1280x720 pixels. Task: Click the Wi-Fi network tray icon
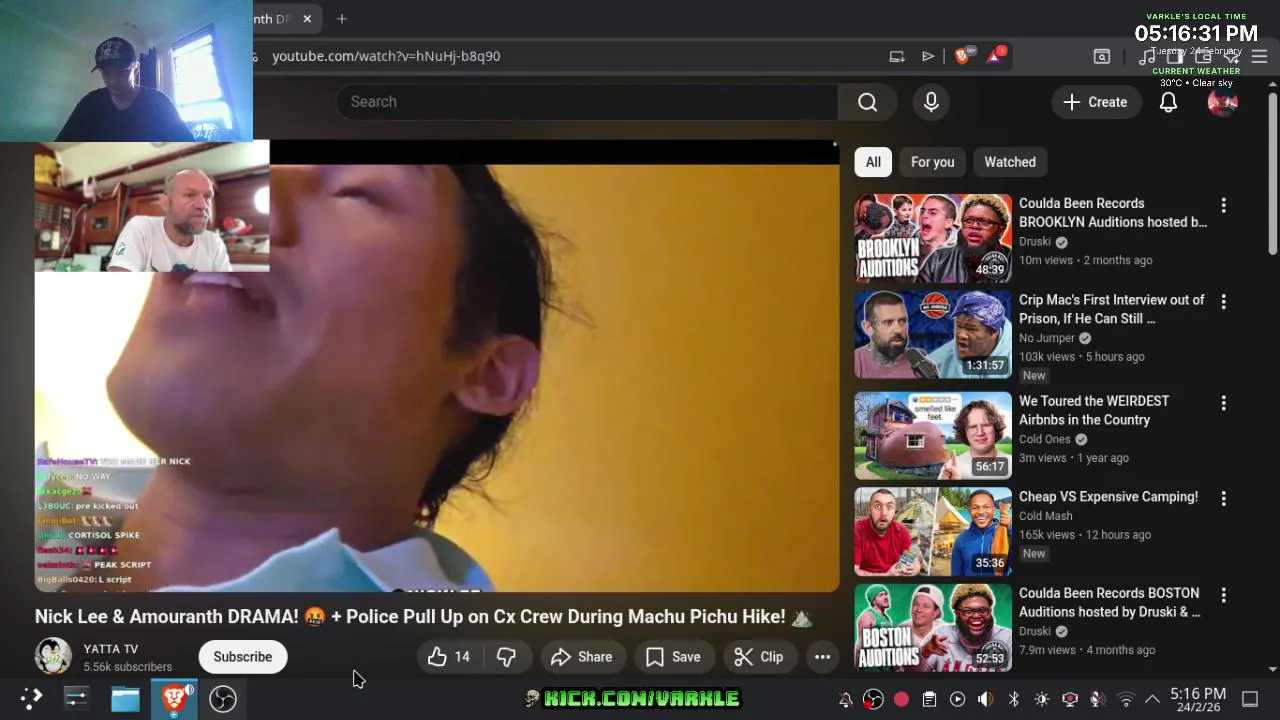click(x=1126, y=699)
